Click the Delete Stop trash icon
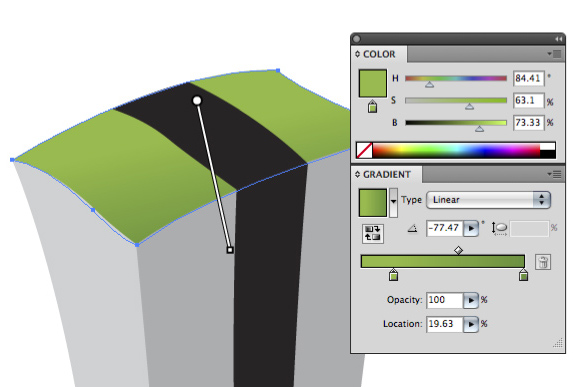Screen dimensions: 580x387 (x=543, y=262)
